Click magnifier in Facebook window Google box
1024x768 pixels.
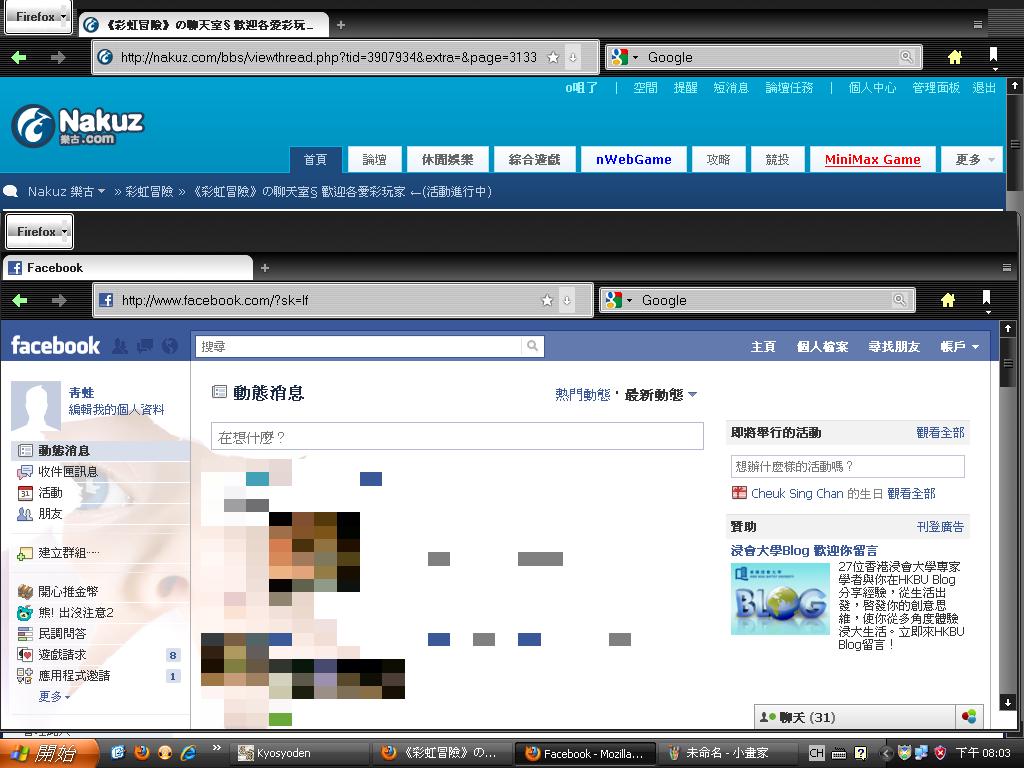(x=900, y=300)
